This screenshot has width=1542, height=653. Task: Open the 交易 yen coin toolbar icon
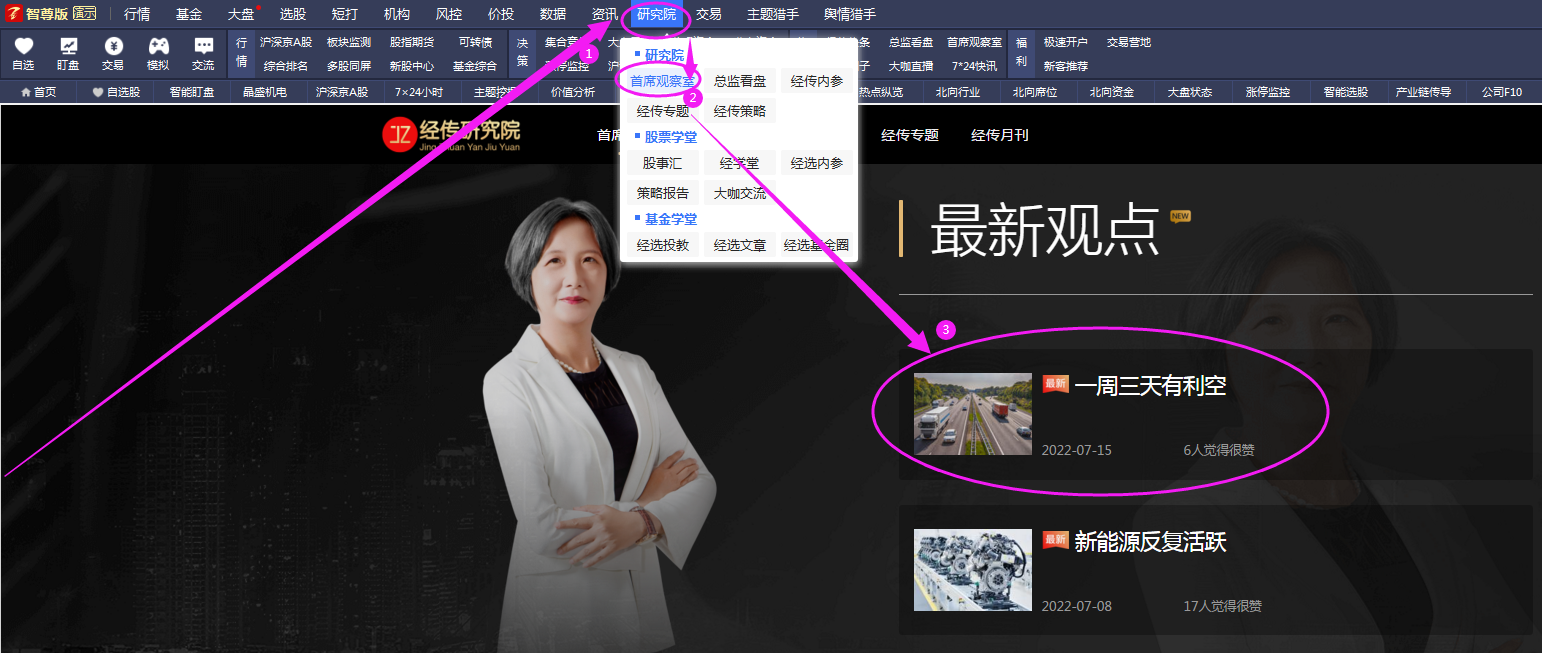[x=113, y=53]
